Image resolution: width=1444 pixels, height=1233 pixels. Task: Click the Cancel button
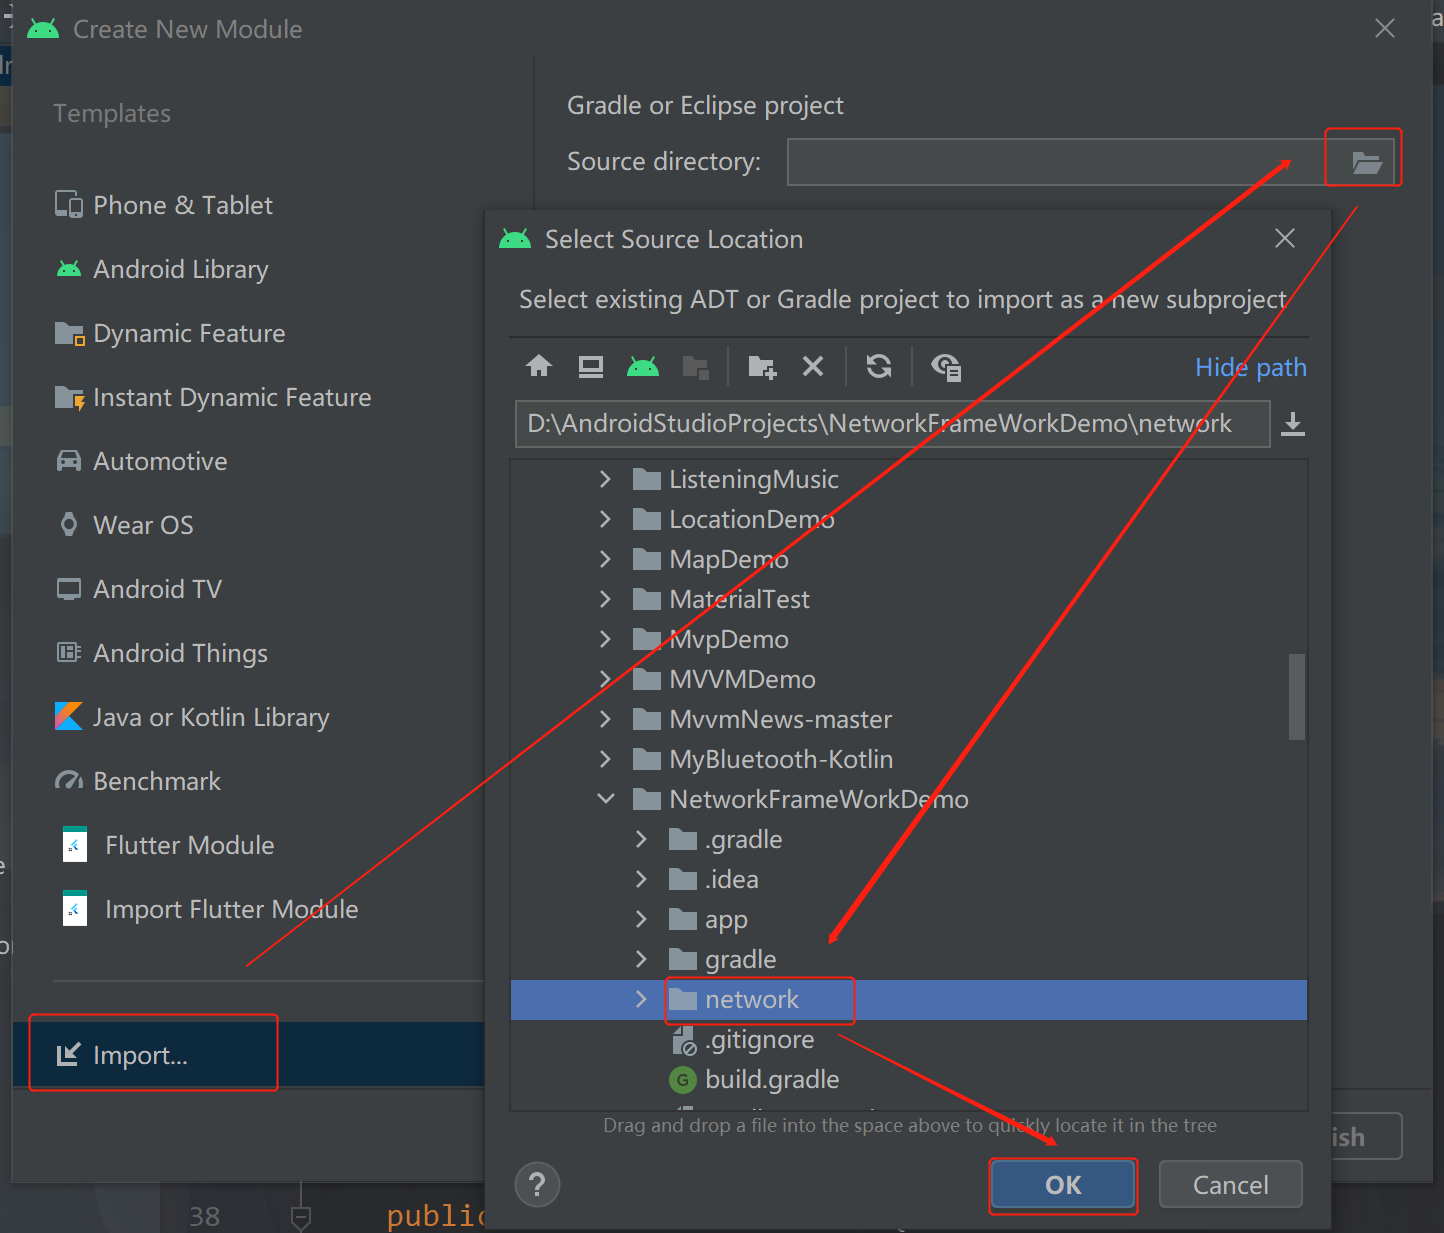pyautogui.click(x=1230, y=1185)
